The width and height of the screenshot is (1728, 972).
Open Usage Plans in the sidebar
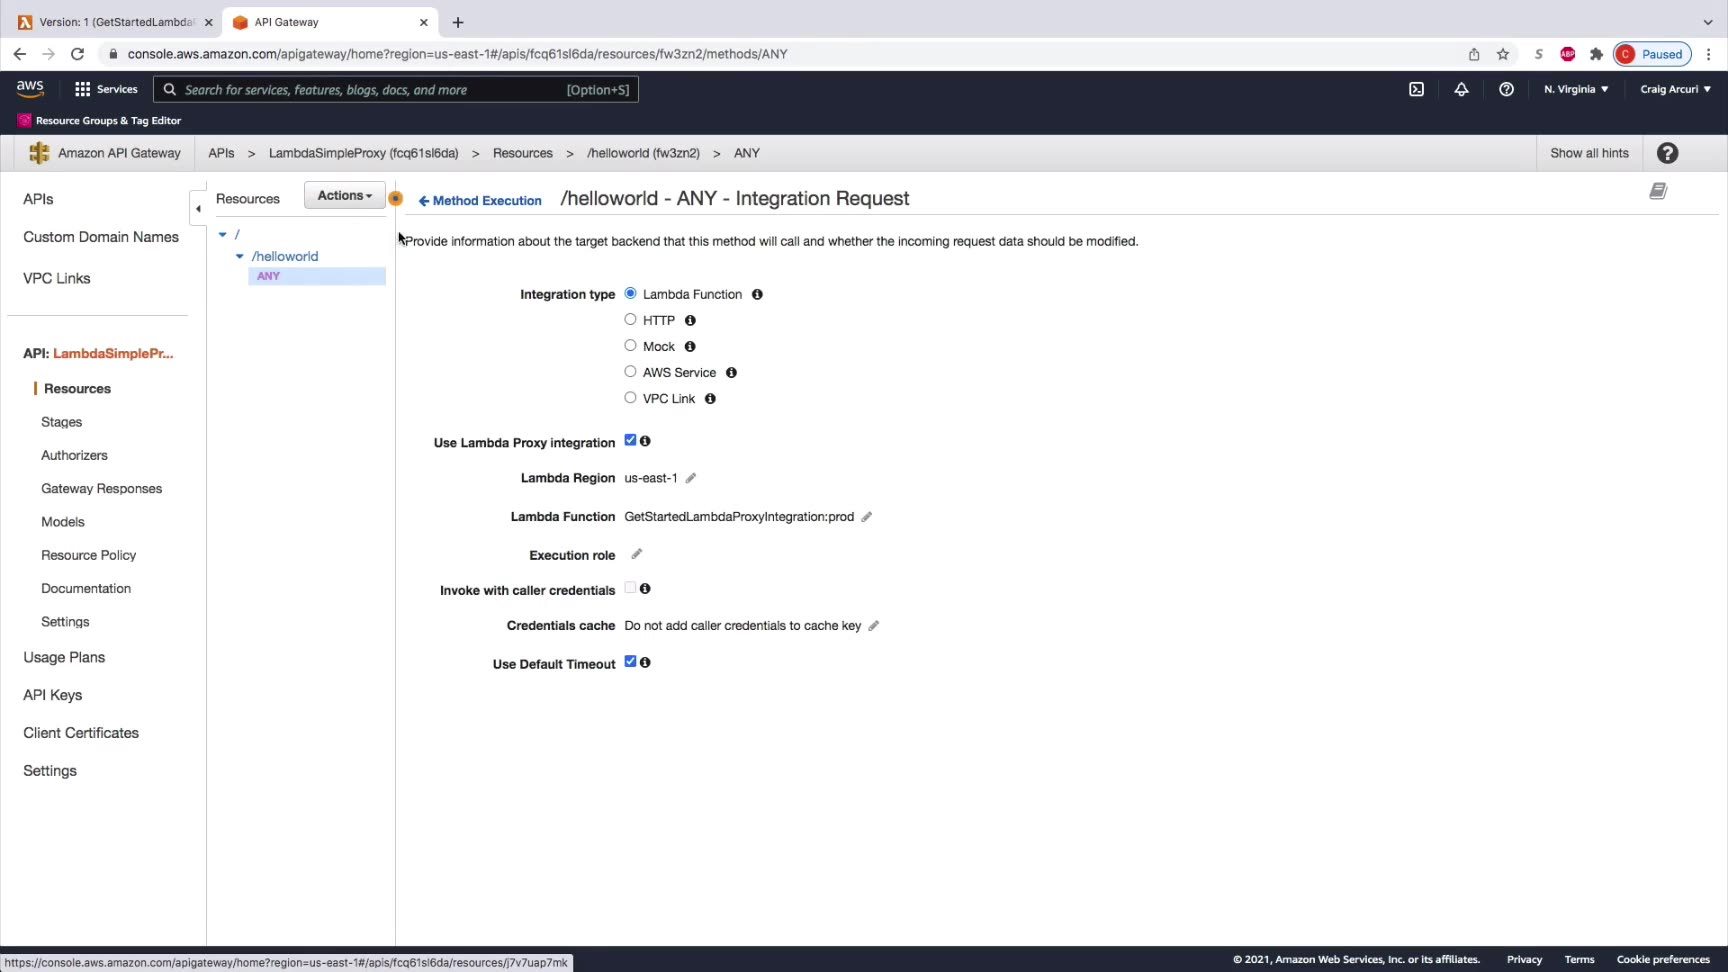(x=64, y=657)
